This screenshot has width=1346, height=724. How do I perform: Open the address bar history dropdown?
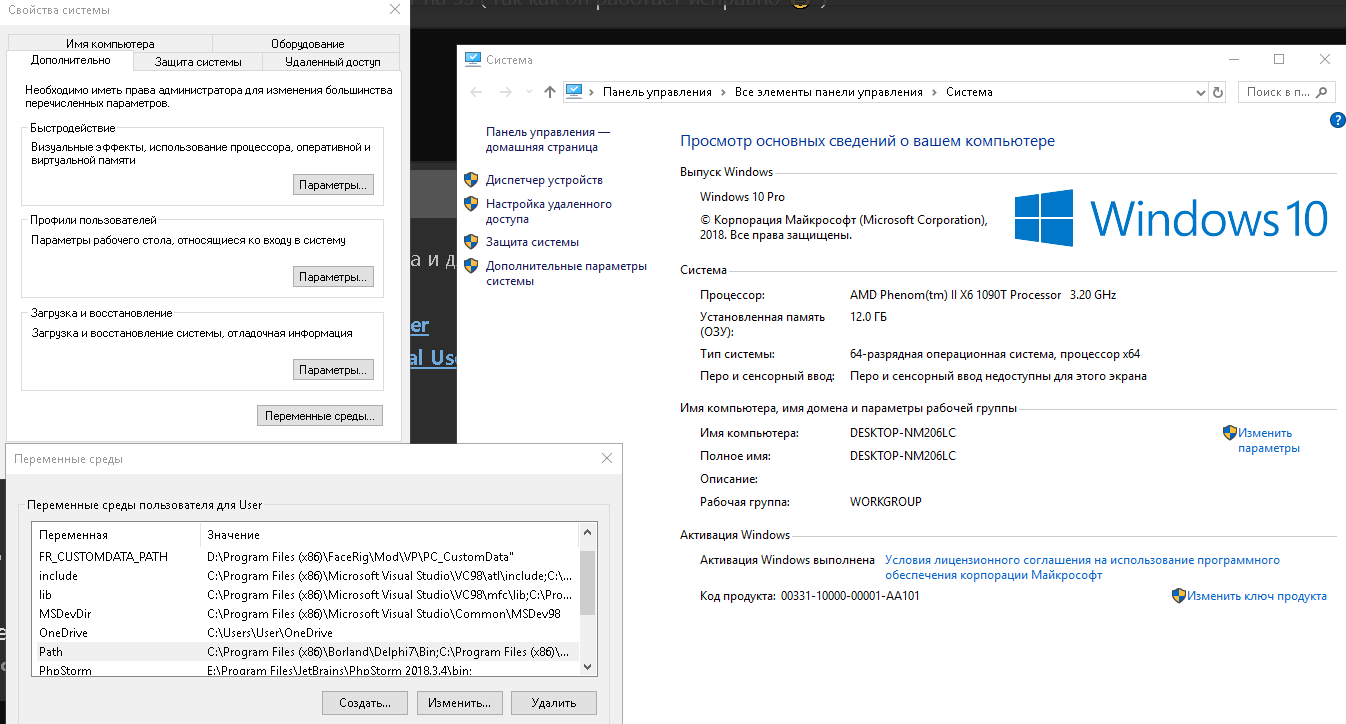(1201, 92)
